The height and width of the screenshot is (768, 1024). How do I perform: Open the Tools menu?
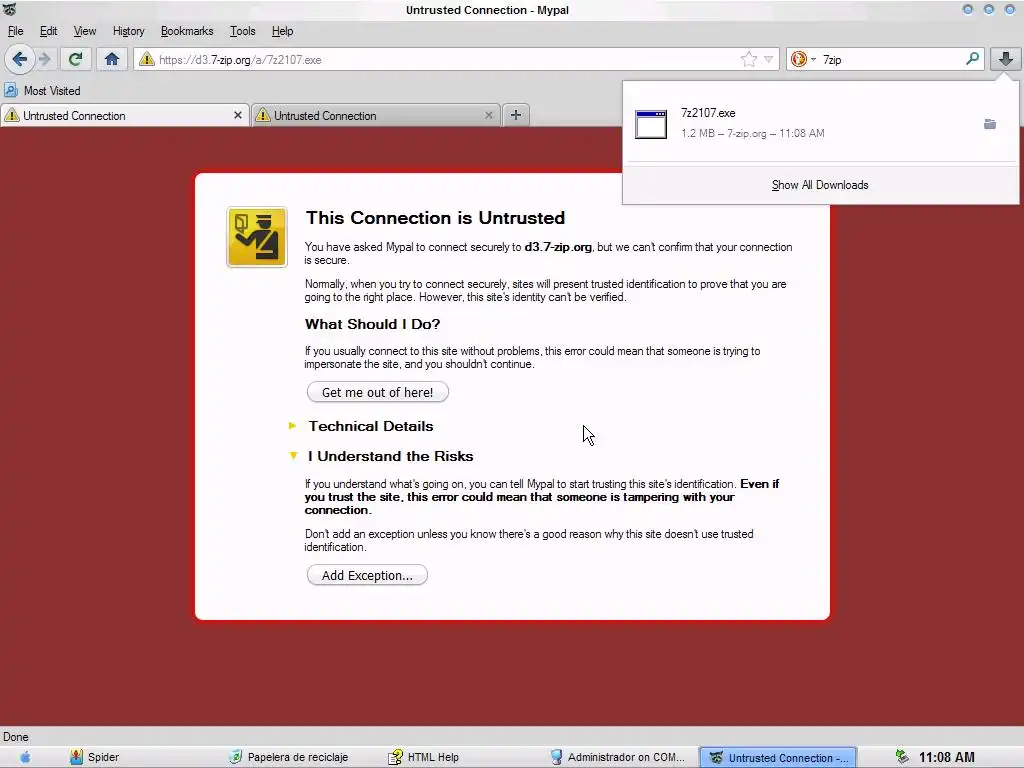[242, 31]
